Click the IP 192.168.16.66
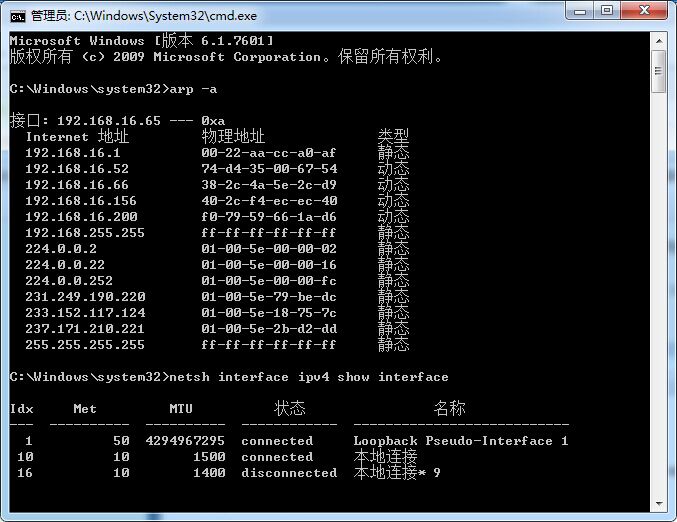 coord(77,185)
